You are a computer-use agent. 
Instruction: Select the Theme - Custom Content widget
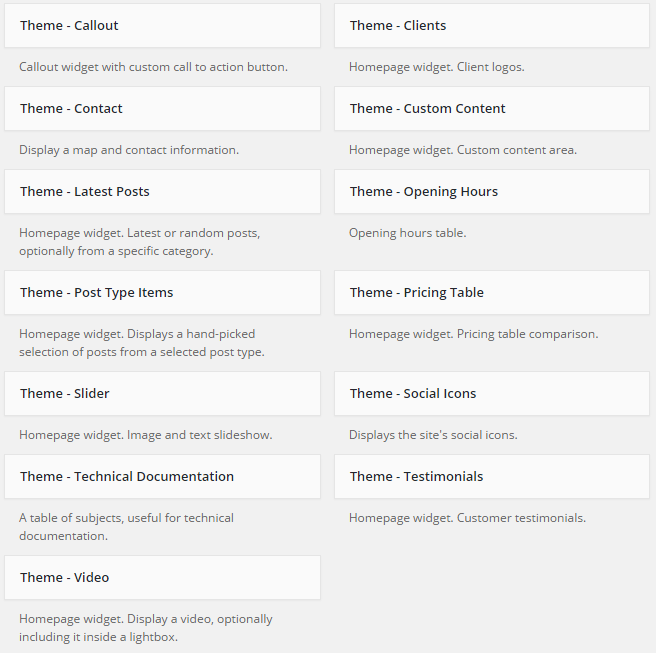point(492,108)
